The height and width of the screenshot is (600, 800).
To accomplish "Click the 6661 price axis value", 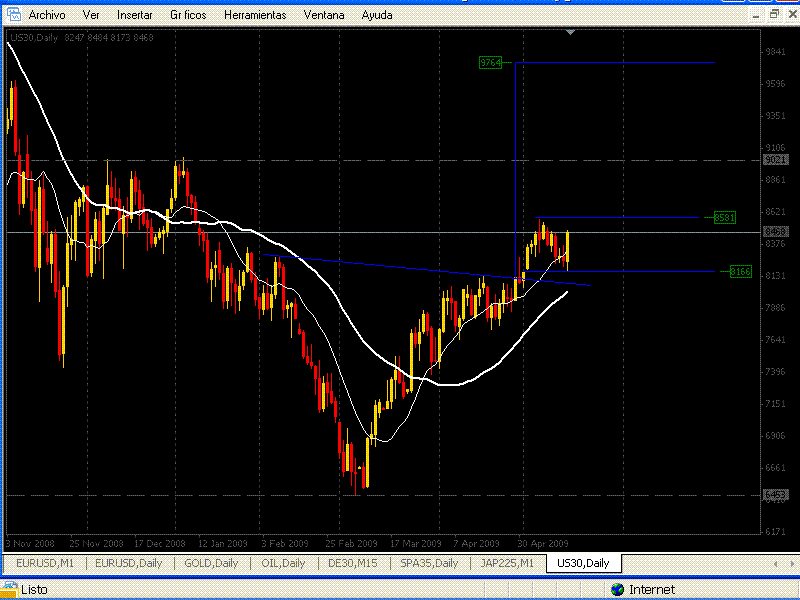I will [x=776, y=467].
